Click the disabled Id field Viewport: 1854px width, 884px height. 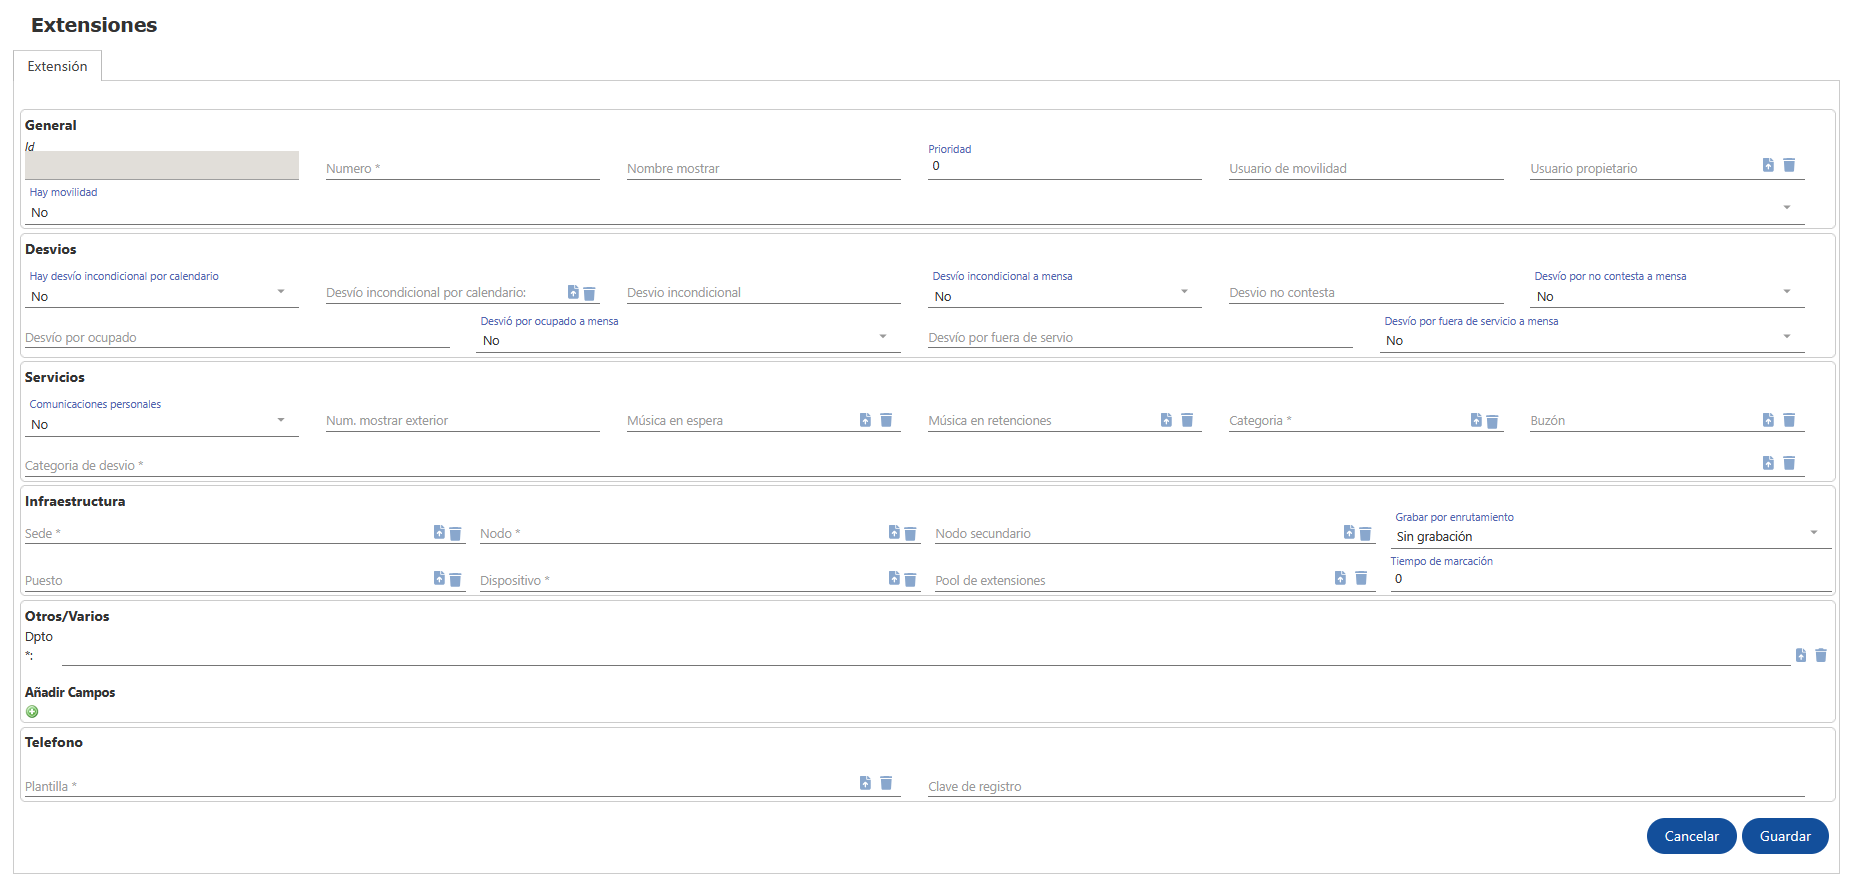(x=162, y=165)
